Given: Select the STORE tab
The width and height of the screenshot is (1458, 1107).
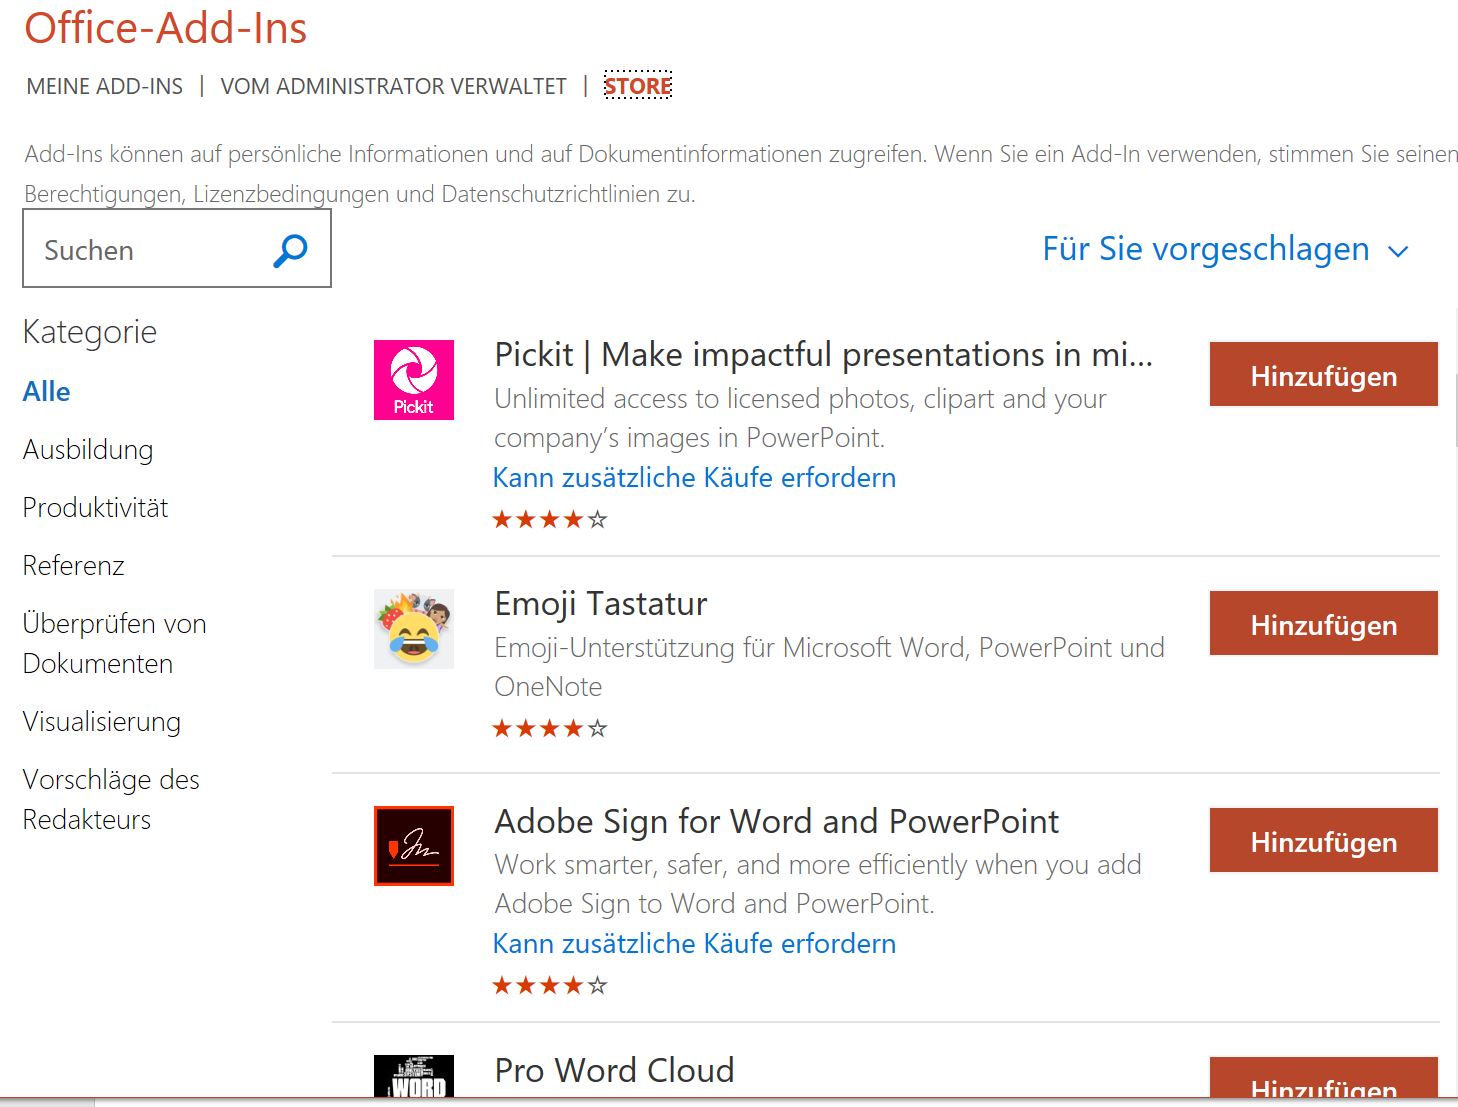Looking at the screenshot, I should pyautogui.click(x=638, y=86).
